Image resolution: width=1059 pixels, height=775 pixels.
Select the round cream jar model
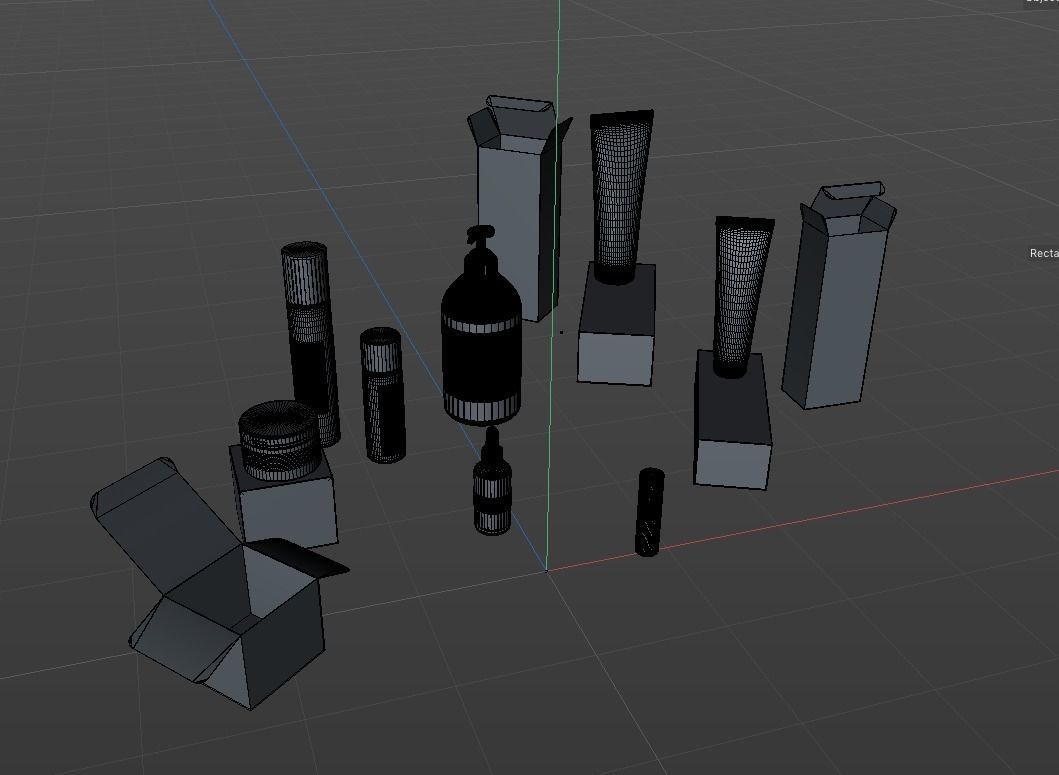click(278, 441)
